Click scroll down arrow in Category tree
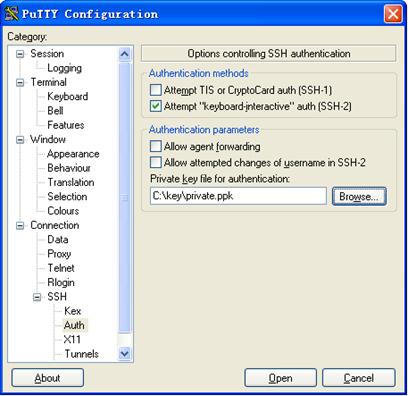The image size is (408, 396). [x=124, y=353]
